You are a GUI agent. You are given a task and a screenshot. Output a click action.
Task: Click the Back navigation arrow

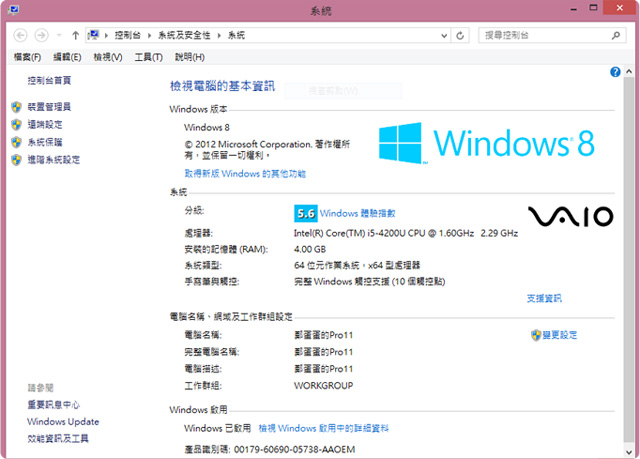(20, 35)
